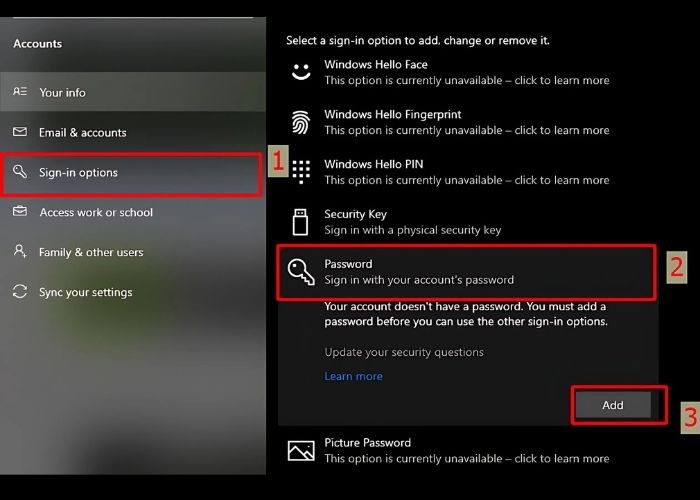Open Email & accounts settings

[82, 132]
